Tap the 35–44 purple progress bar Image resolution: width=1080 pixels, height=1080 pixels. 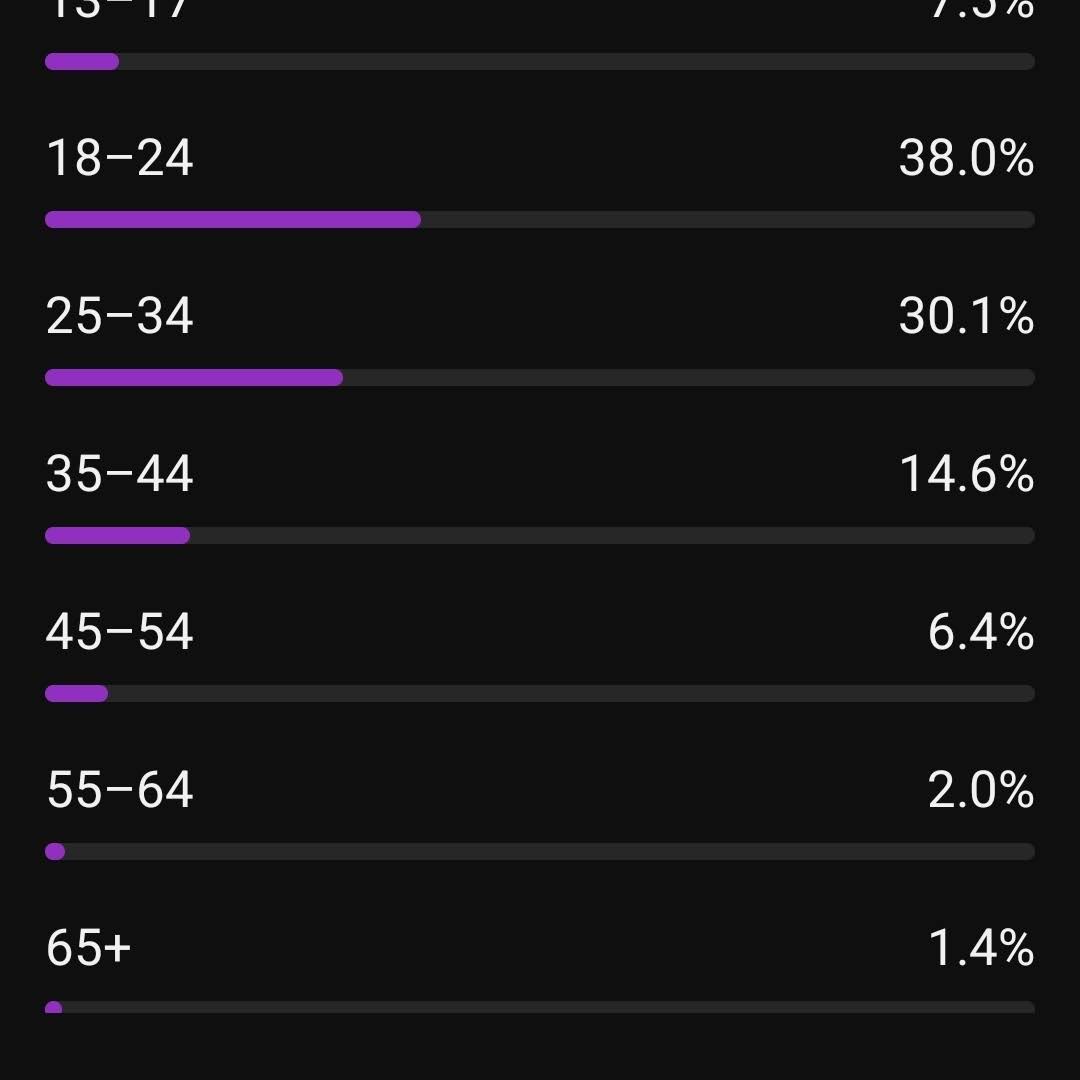118,536
